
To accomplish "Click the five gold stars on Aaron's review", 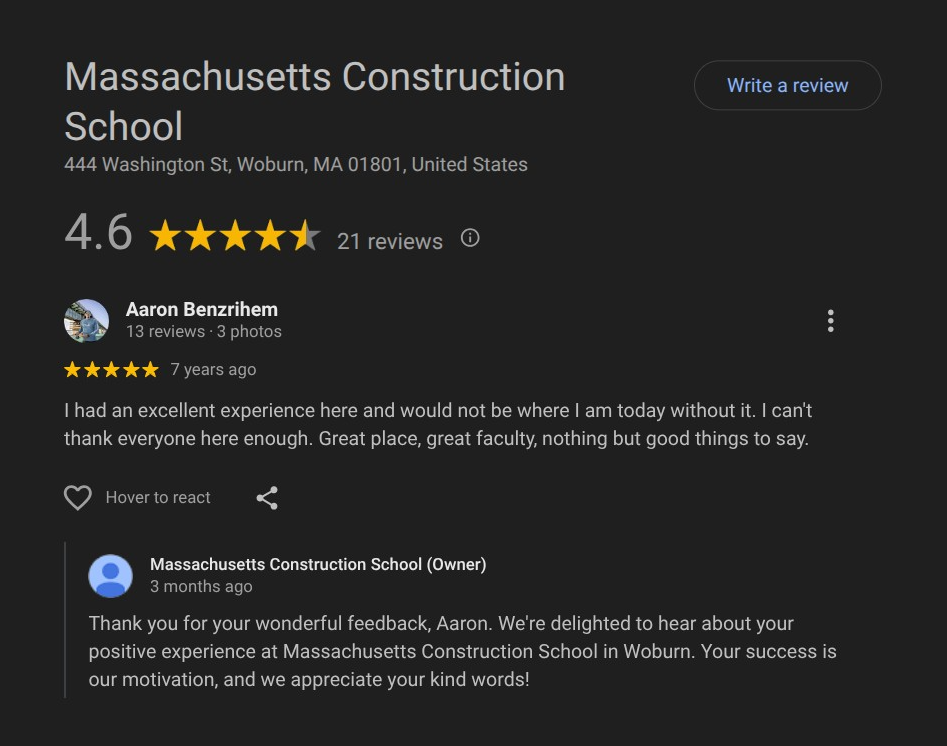I will (111, 370).
